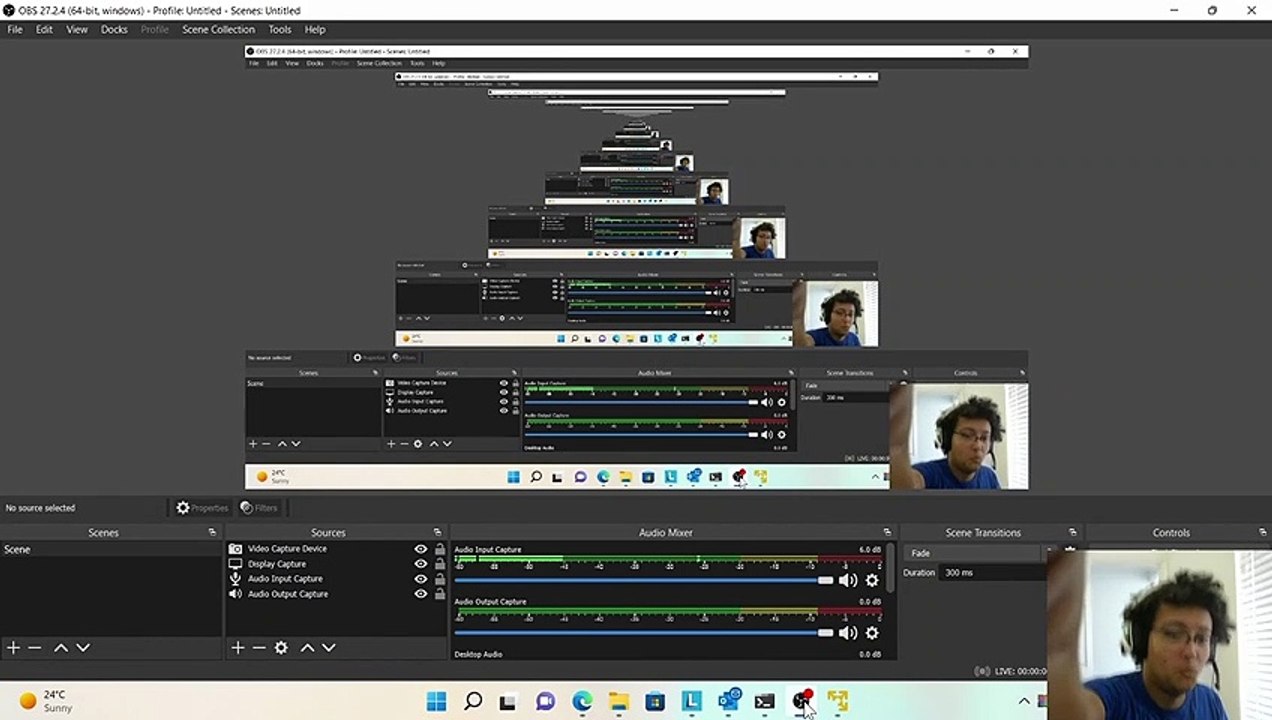Add a new source with plus icon
This screenshot has height=720, width=1272.
point(238,648)
